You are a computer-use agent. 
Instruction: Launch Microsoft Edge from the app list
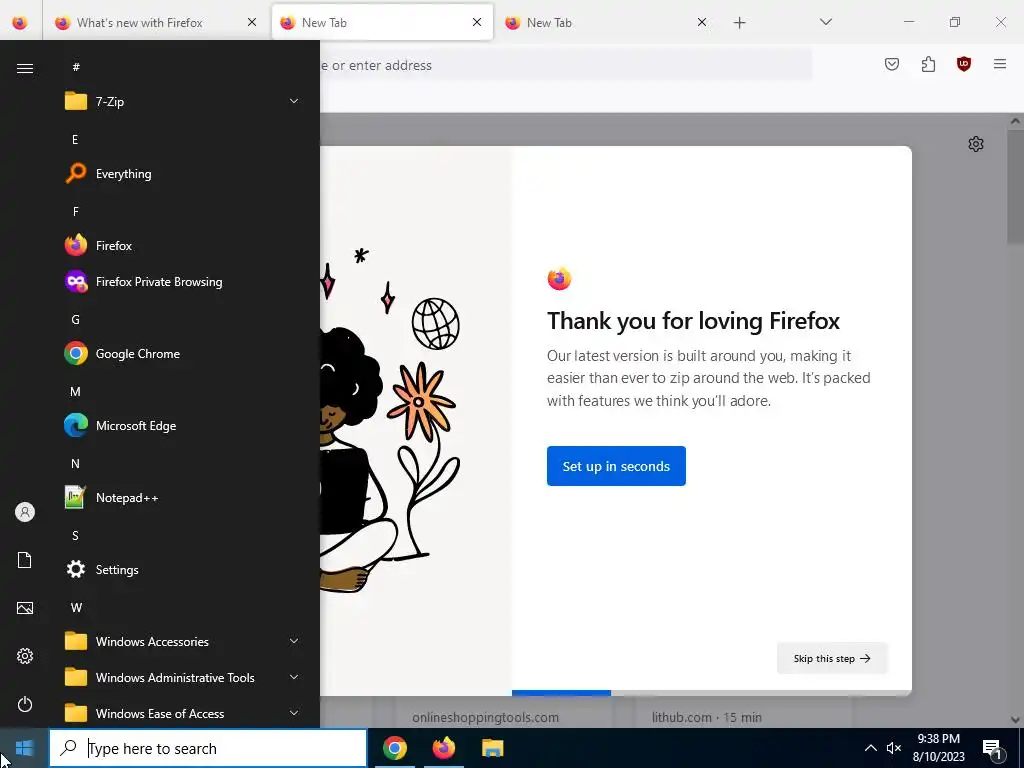click(183, 426)
